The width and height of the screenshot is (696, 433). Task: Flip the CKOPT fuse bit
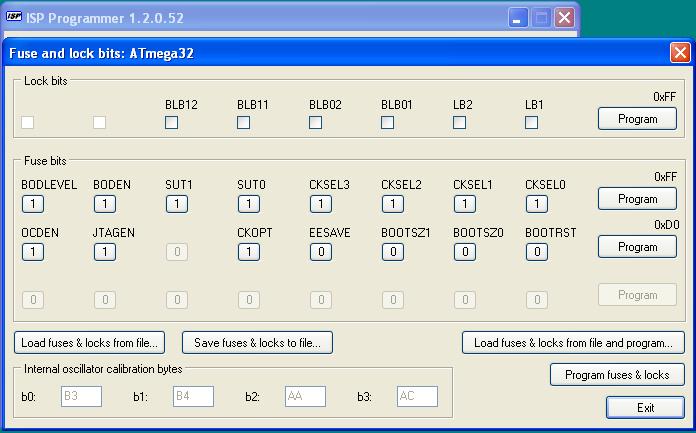click(249, 252)
